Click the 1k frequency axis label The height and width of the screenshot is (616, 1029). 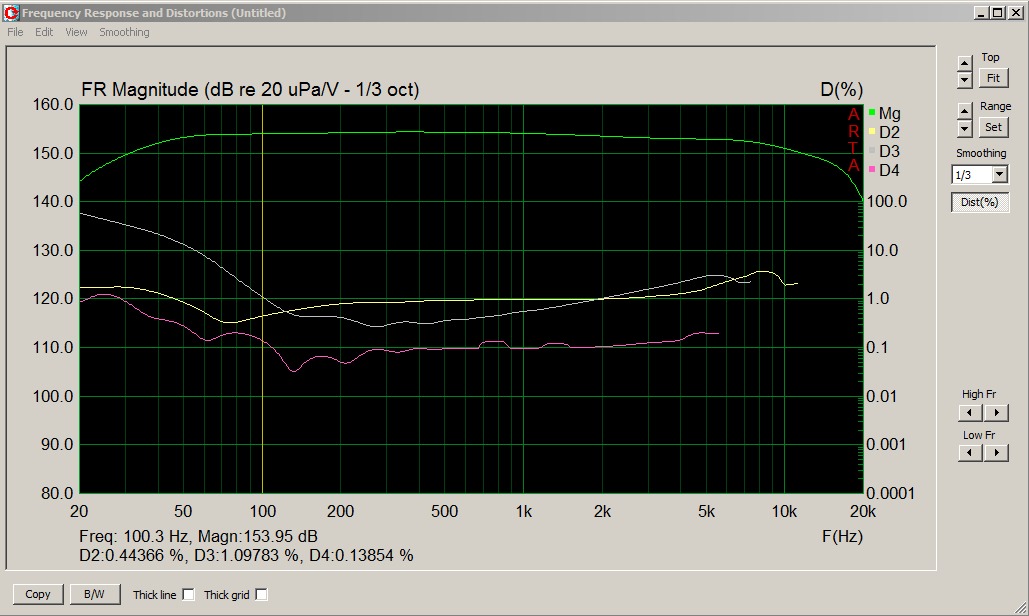[x=523, y=512]
